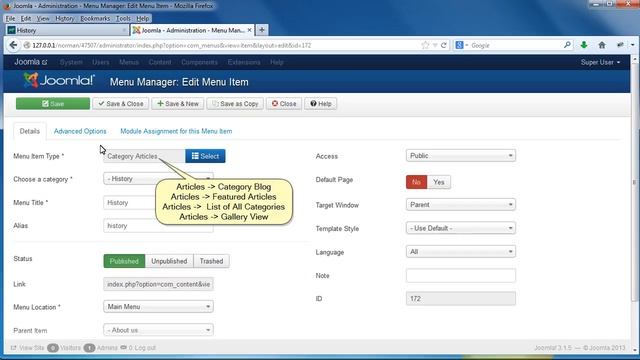This screenshot has height=360, width=640.
Task: Open Firefox History menu
Action: click(64, 18)
